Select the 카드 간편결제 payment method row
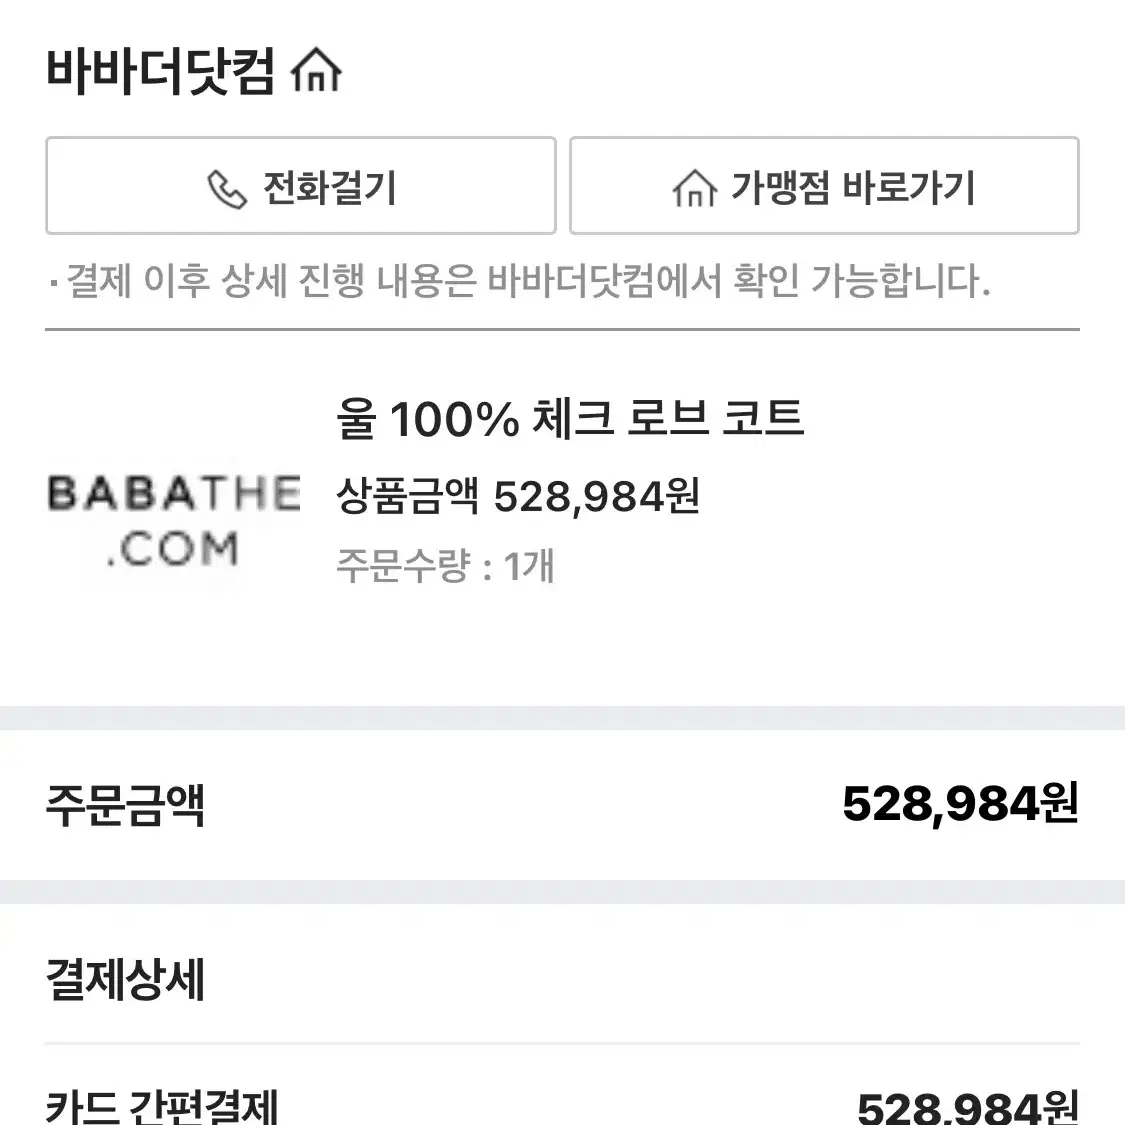The height and width of the screenshot is (1125, 1125). tap(562, 1105)
